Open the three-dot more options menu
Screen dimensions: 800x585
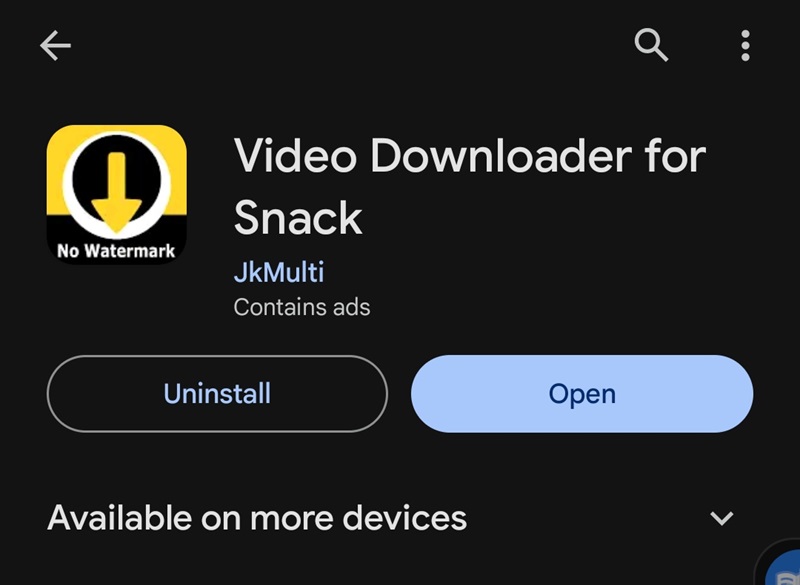pyautogui.click(x=745, y=45)
